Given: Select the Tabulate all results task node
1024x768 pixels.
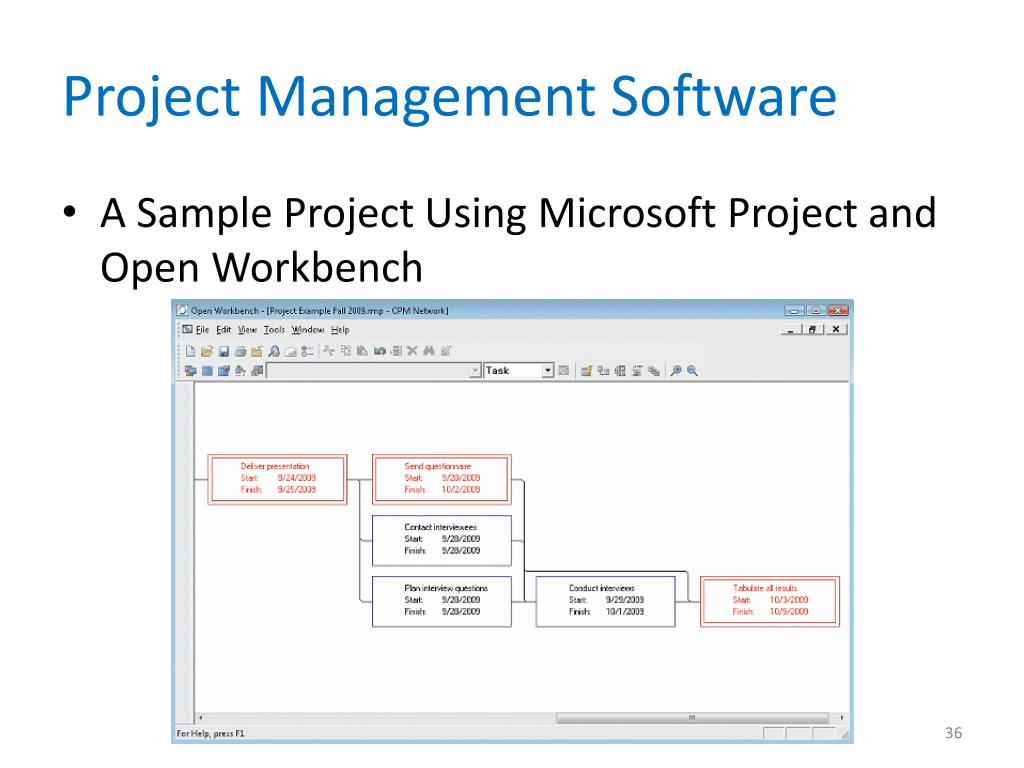Looking at the screenshot, I should [x=770, y=601].
